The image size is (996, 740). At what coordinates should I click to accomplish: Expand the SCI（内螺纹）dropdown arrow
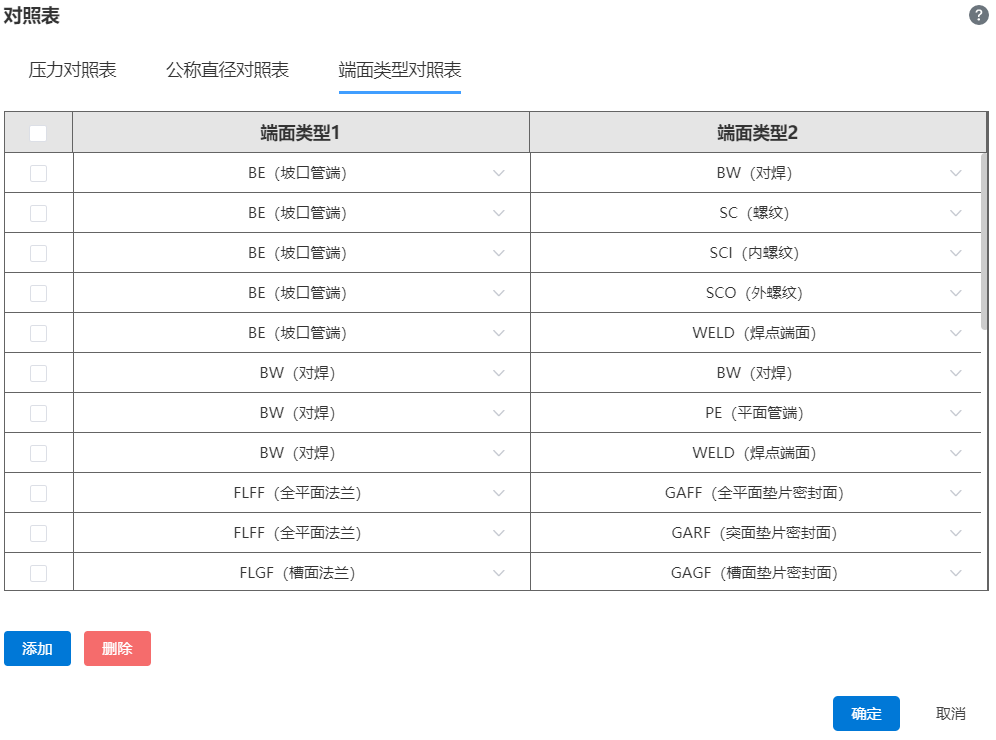(x=956, y=253)
